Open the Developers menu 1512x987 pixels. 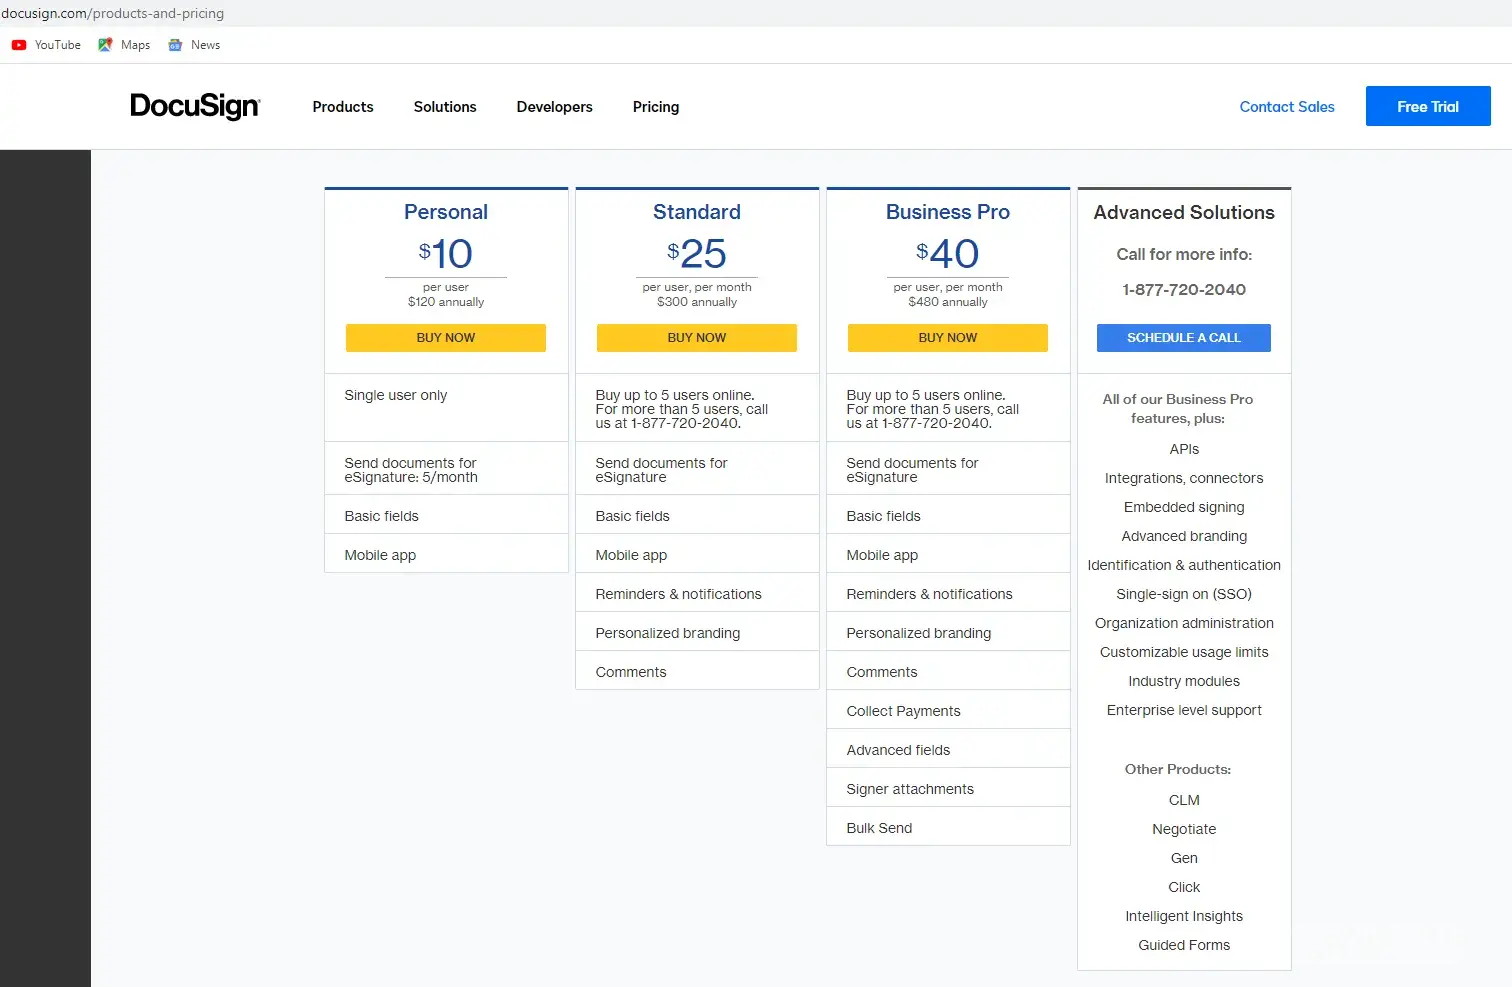pos(554,107)
